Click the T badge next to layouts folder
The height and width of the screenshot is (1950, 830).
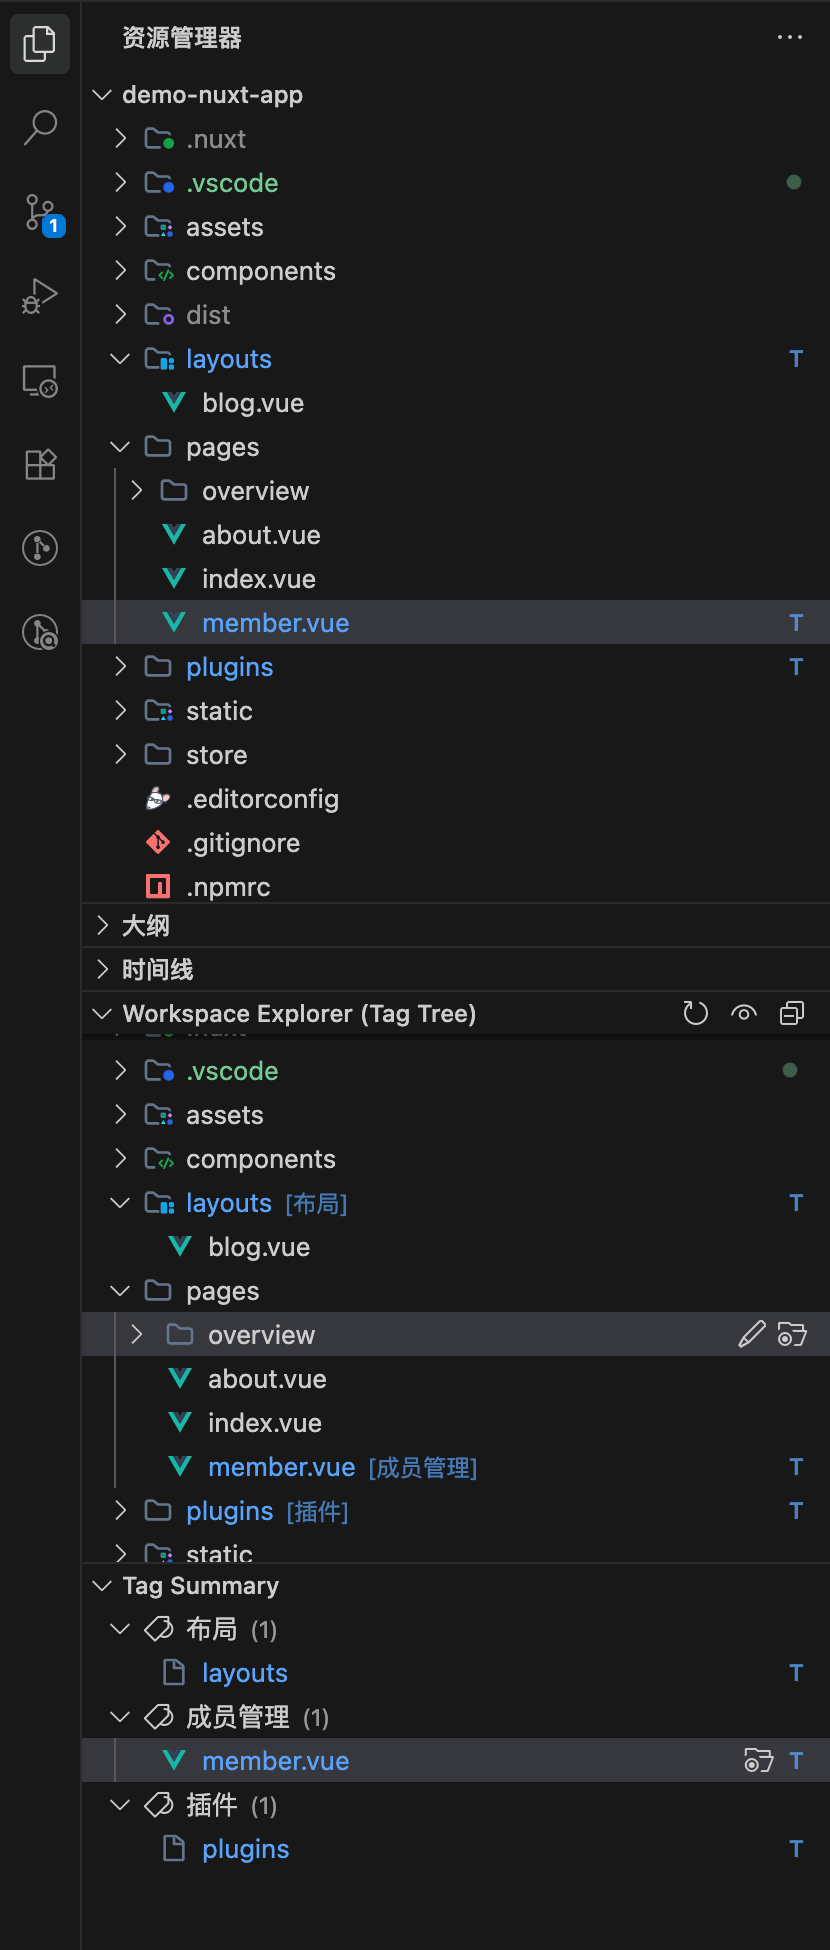tap(796, 358)
